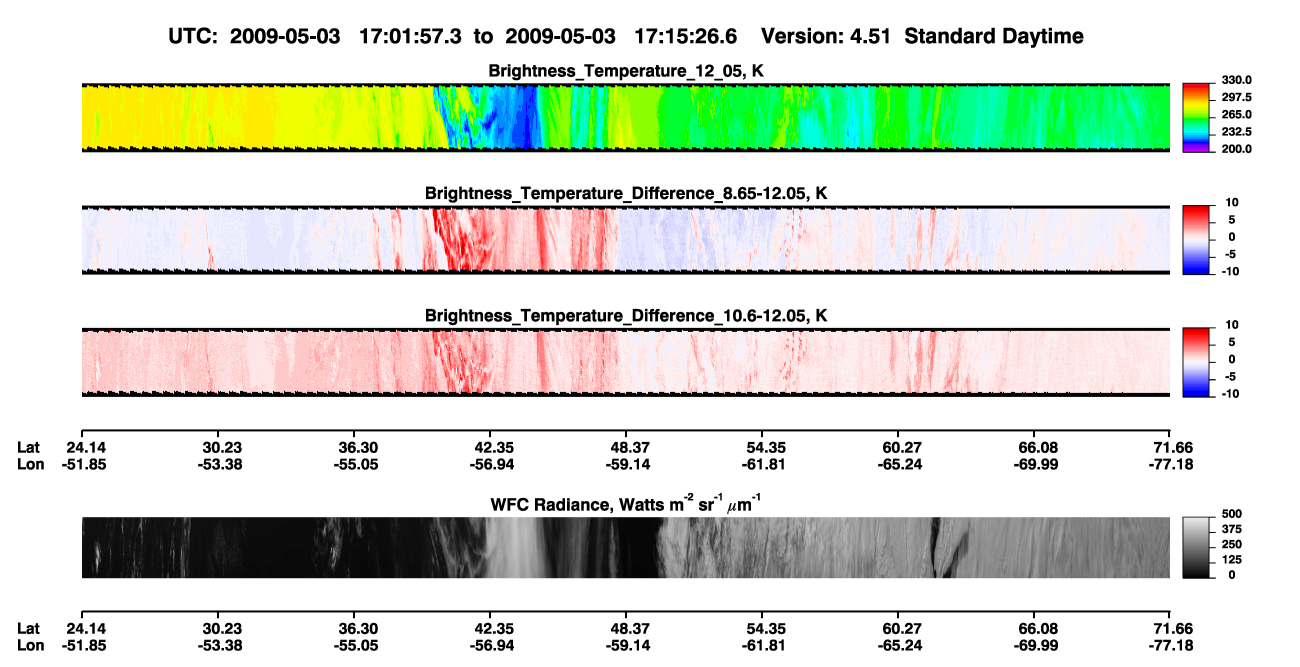The width and height of the screenshot is (1300, 667).
Task: Click longitude '-65.24' on the bottom axis
Action: point(898,645)
